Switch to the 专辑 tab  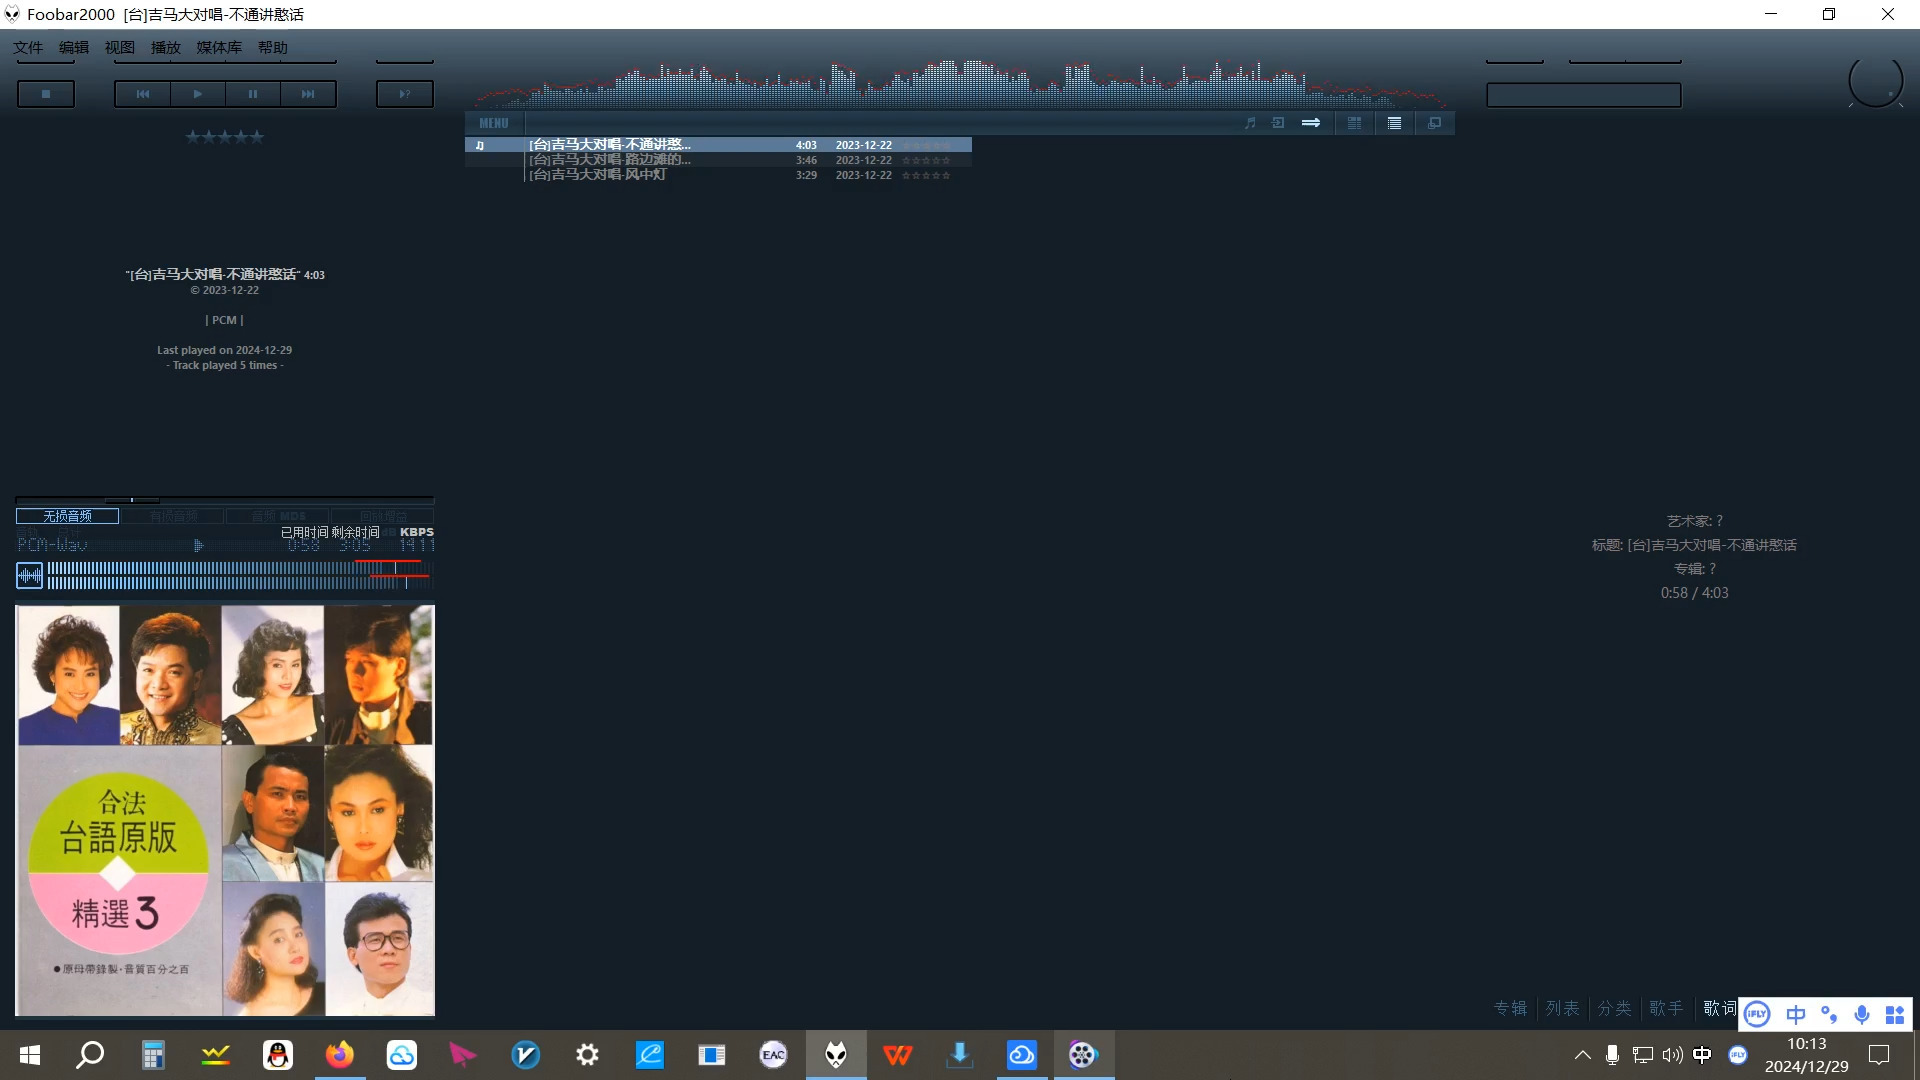click(1510, 1008)
